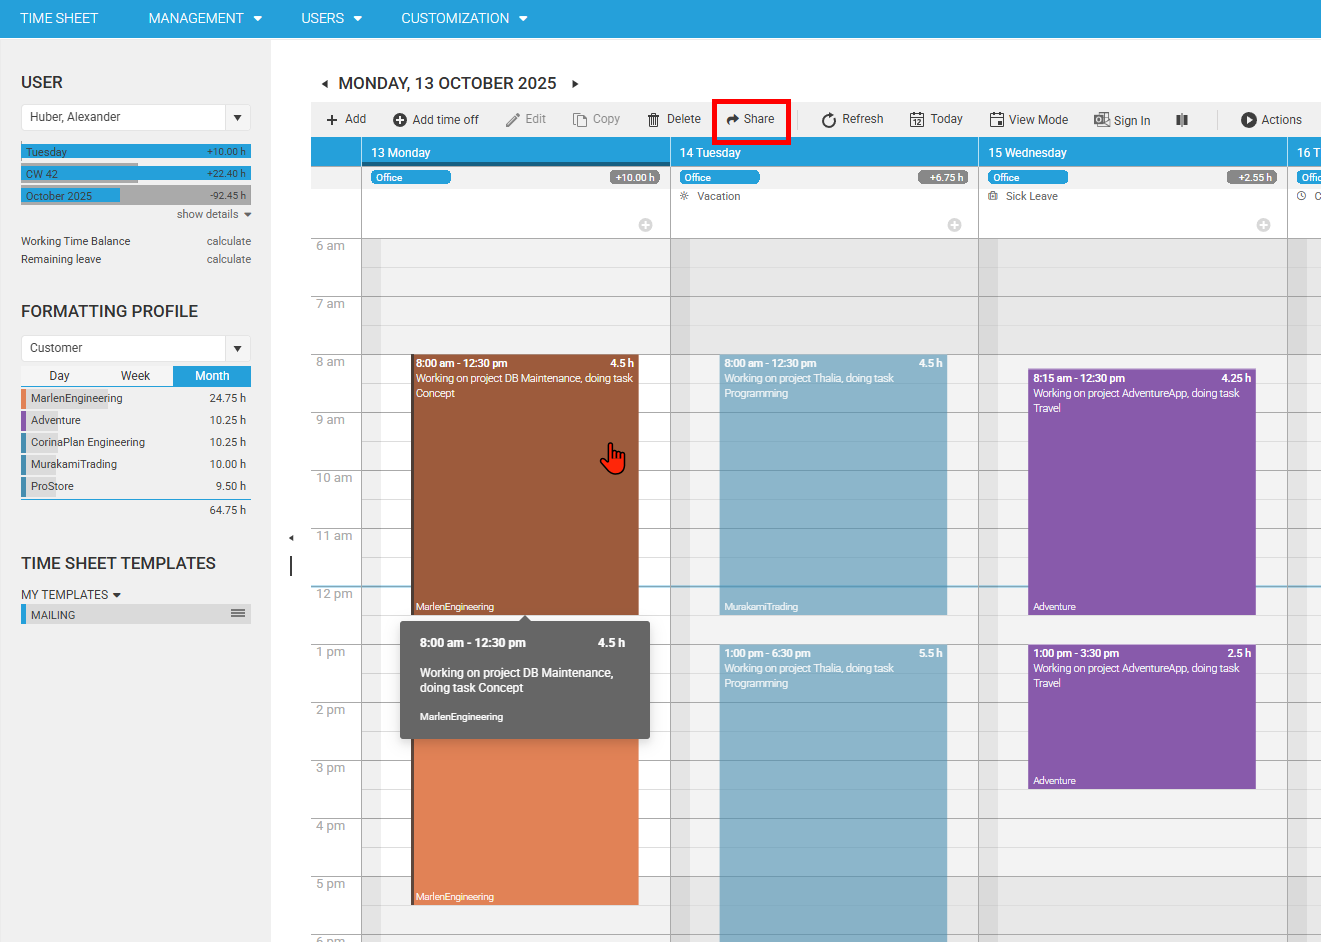Click the Refresh icon in toolbar

pos(829,120)
